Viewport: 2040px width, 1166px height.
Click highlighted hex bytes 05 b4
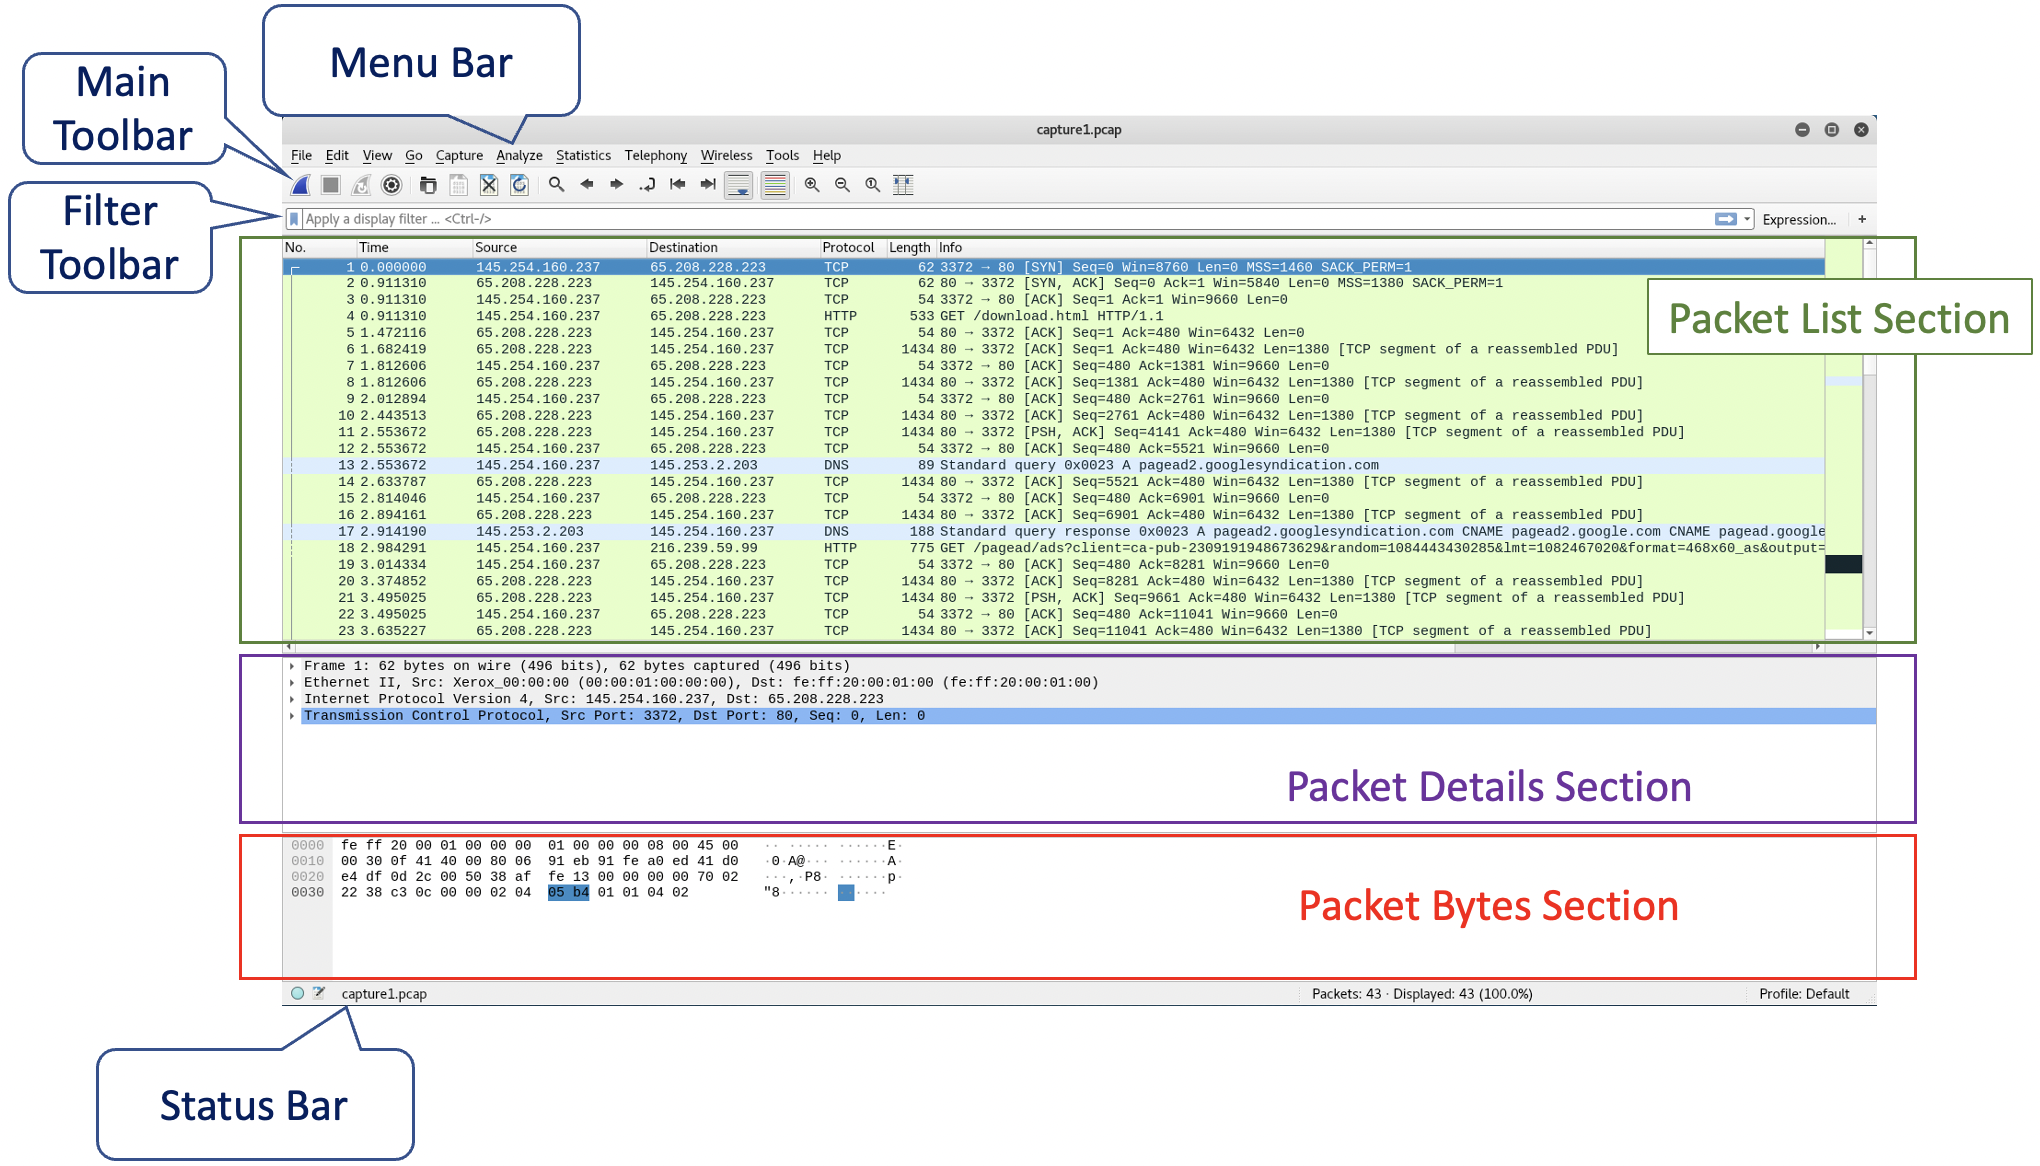pos(568,892)
